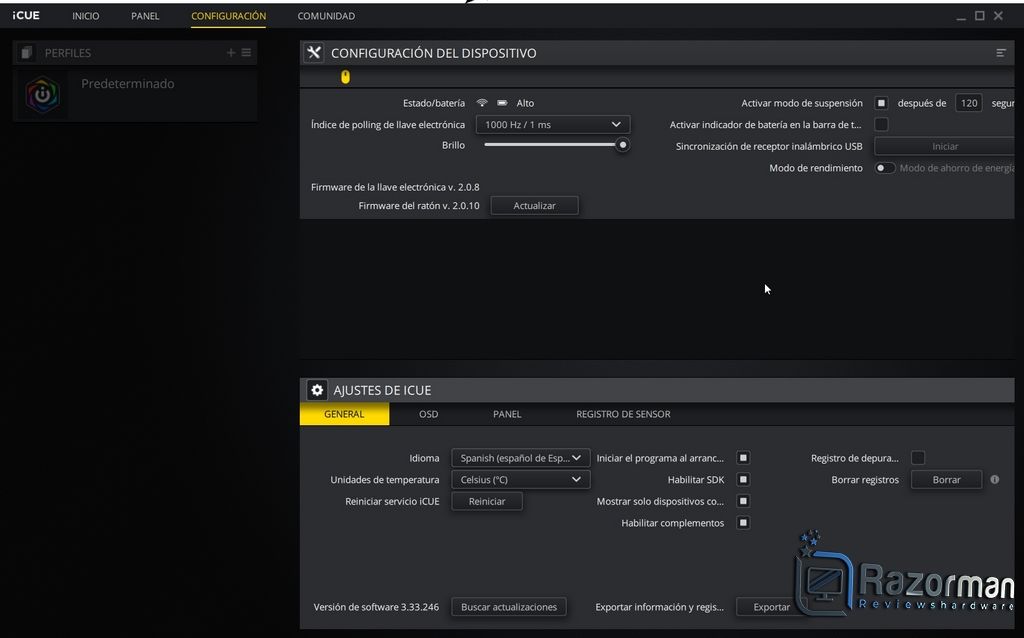Open device configuration panel menu icon
Image resolution: width=1024 pixels, height=638 pixels.
(1001, 53)
